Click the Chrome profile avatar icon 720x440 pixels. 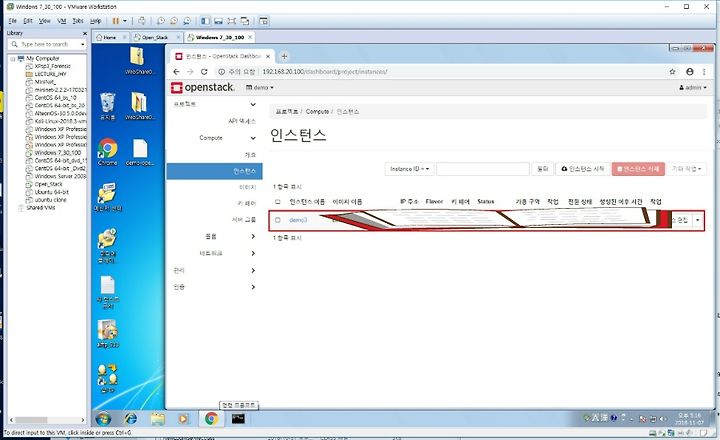(689, 72)
